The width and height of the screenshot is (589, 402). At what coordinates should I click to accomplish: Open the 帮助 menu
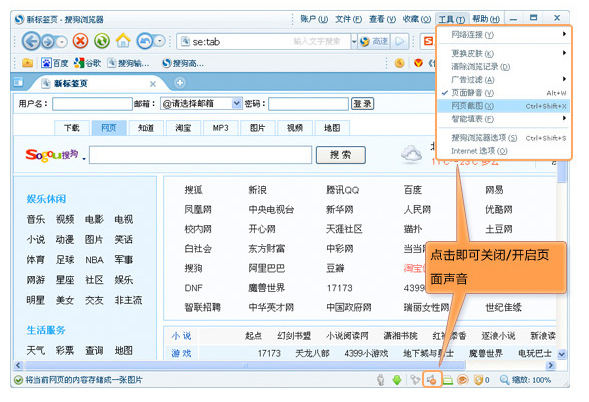[486, 19]
